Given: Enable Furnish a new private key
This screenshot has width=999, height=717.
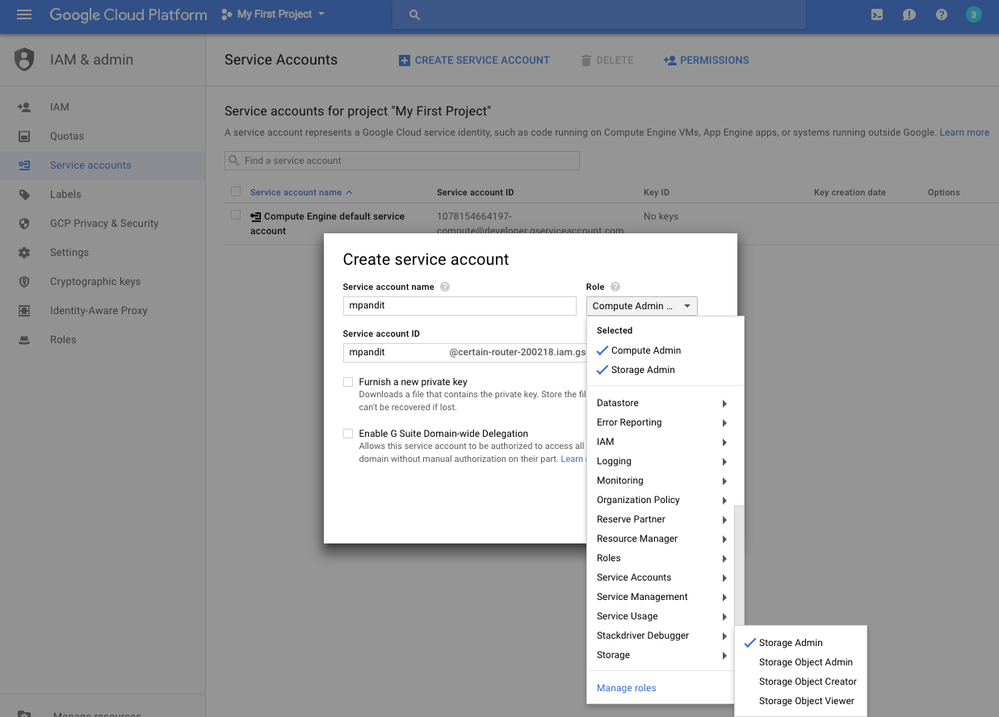Looking at the screenshot, I should 347,381.
